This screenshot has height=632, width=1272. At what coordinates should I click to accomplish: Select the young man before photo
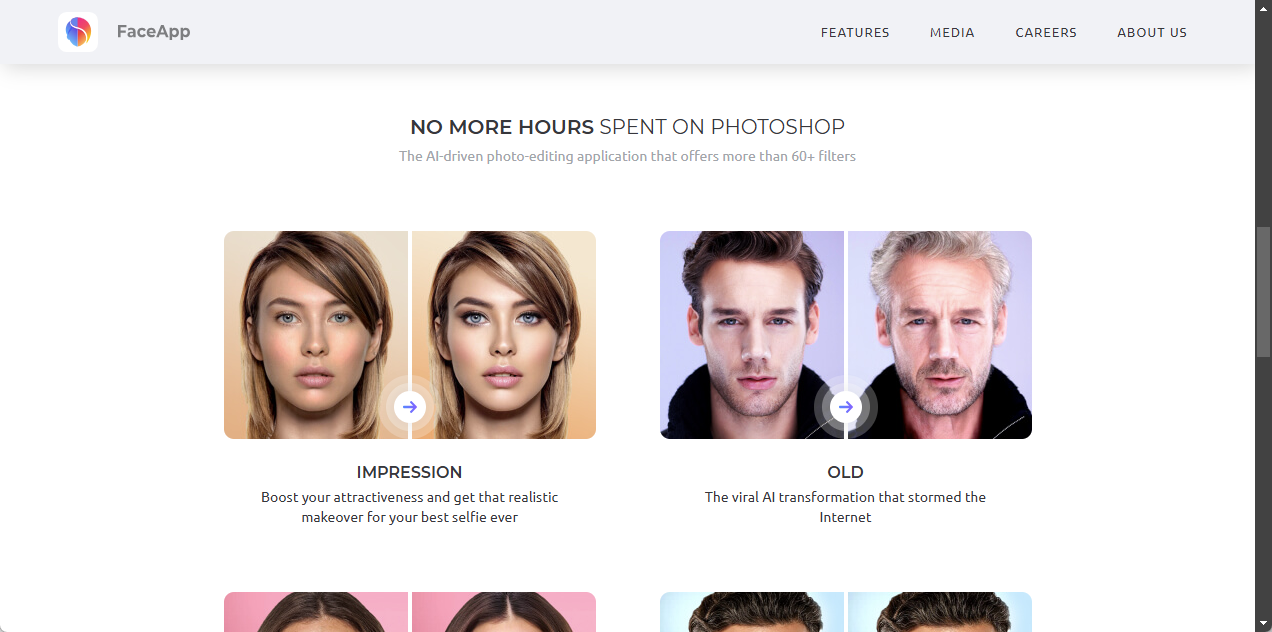click(752, 335)
